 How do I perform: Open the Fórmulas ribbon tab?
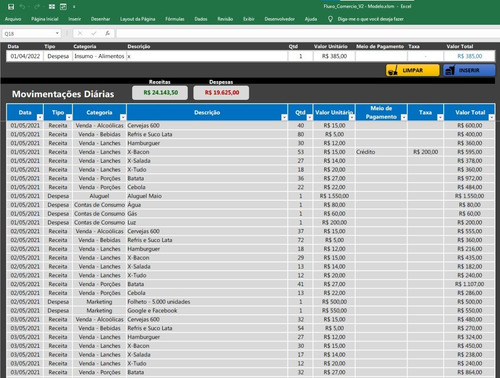(x=175, y=19)
